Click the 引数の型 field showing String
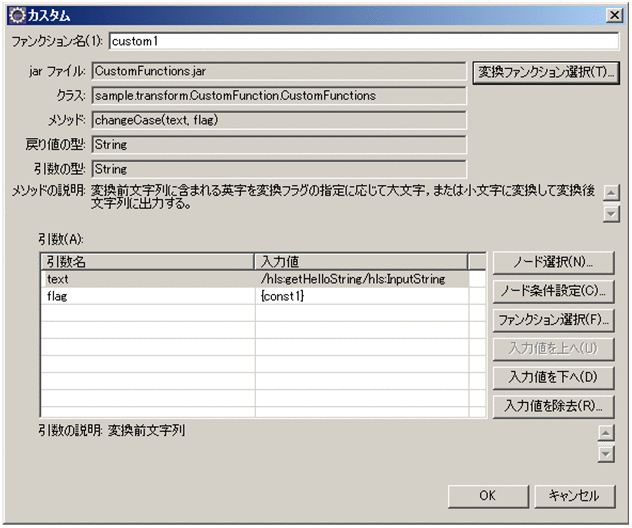632x528 pixels. pos(279,169)
